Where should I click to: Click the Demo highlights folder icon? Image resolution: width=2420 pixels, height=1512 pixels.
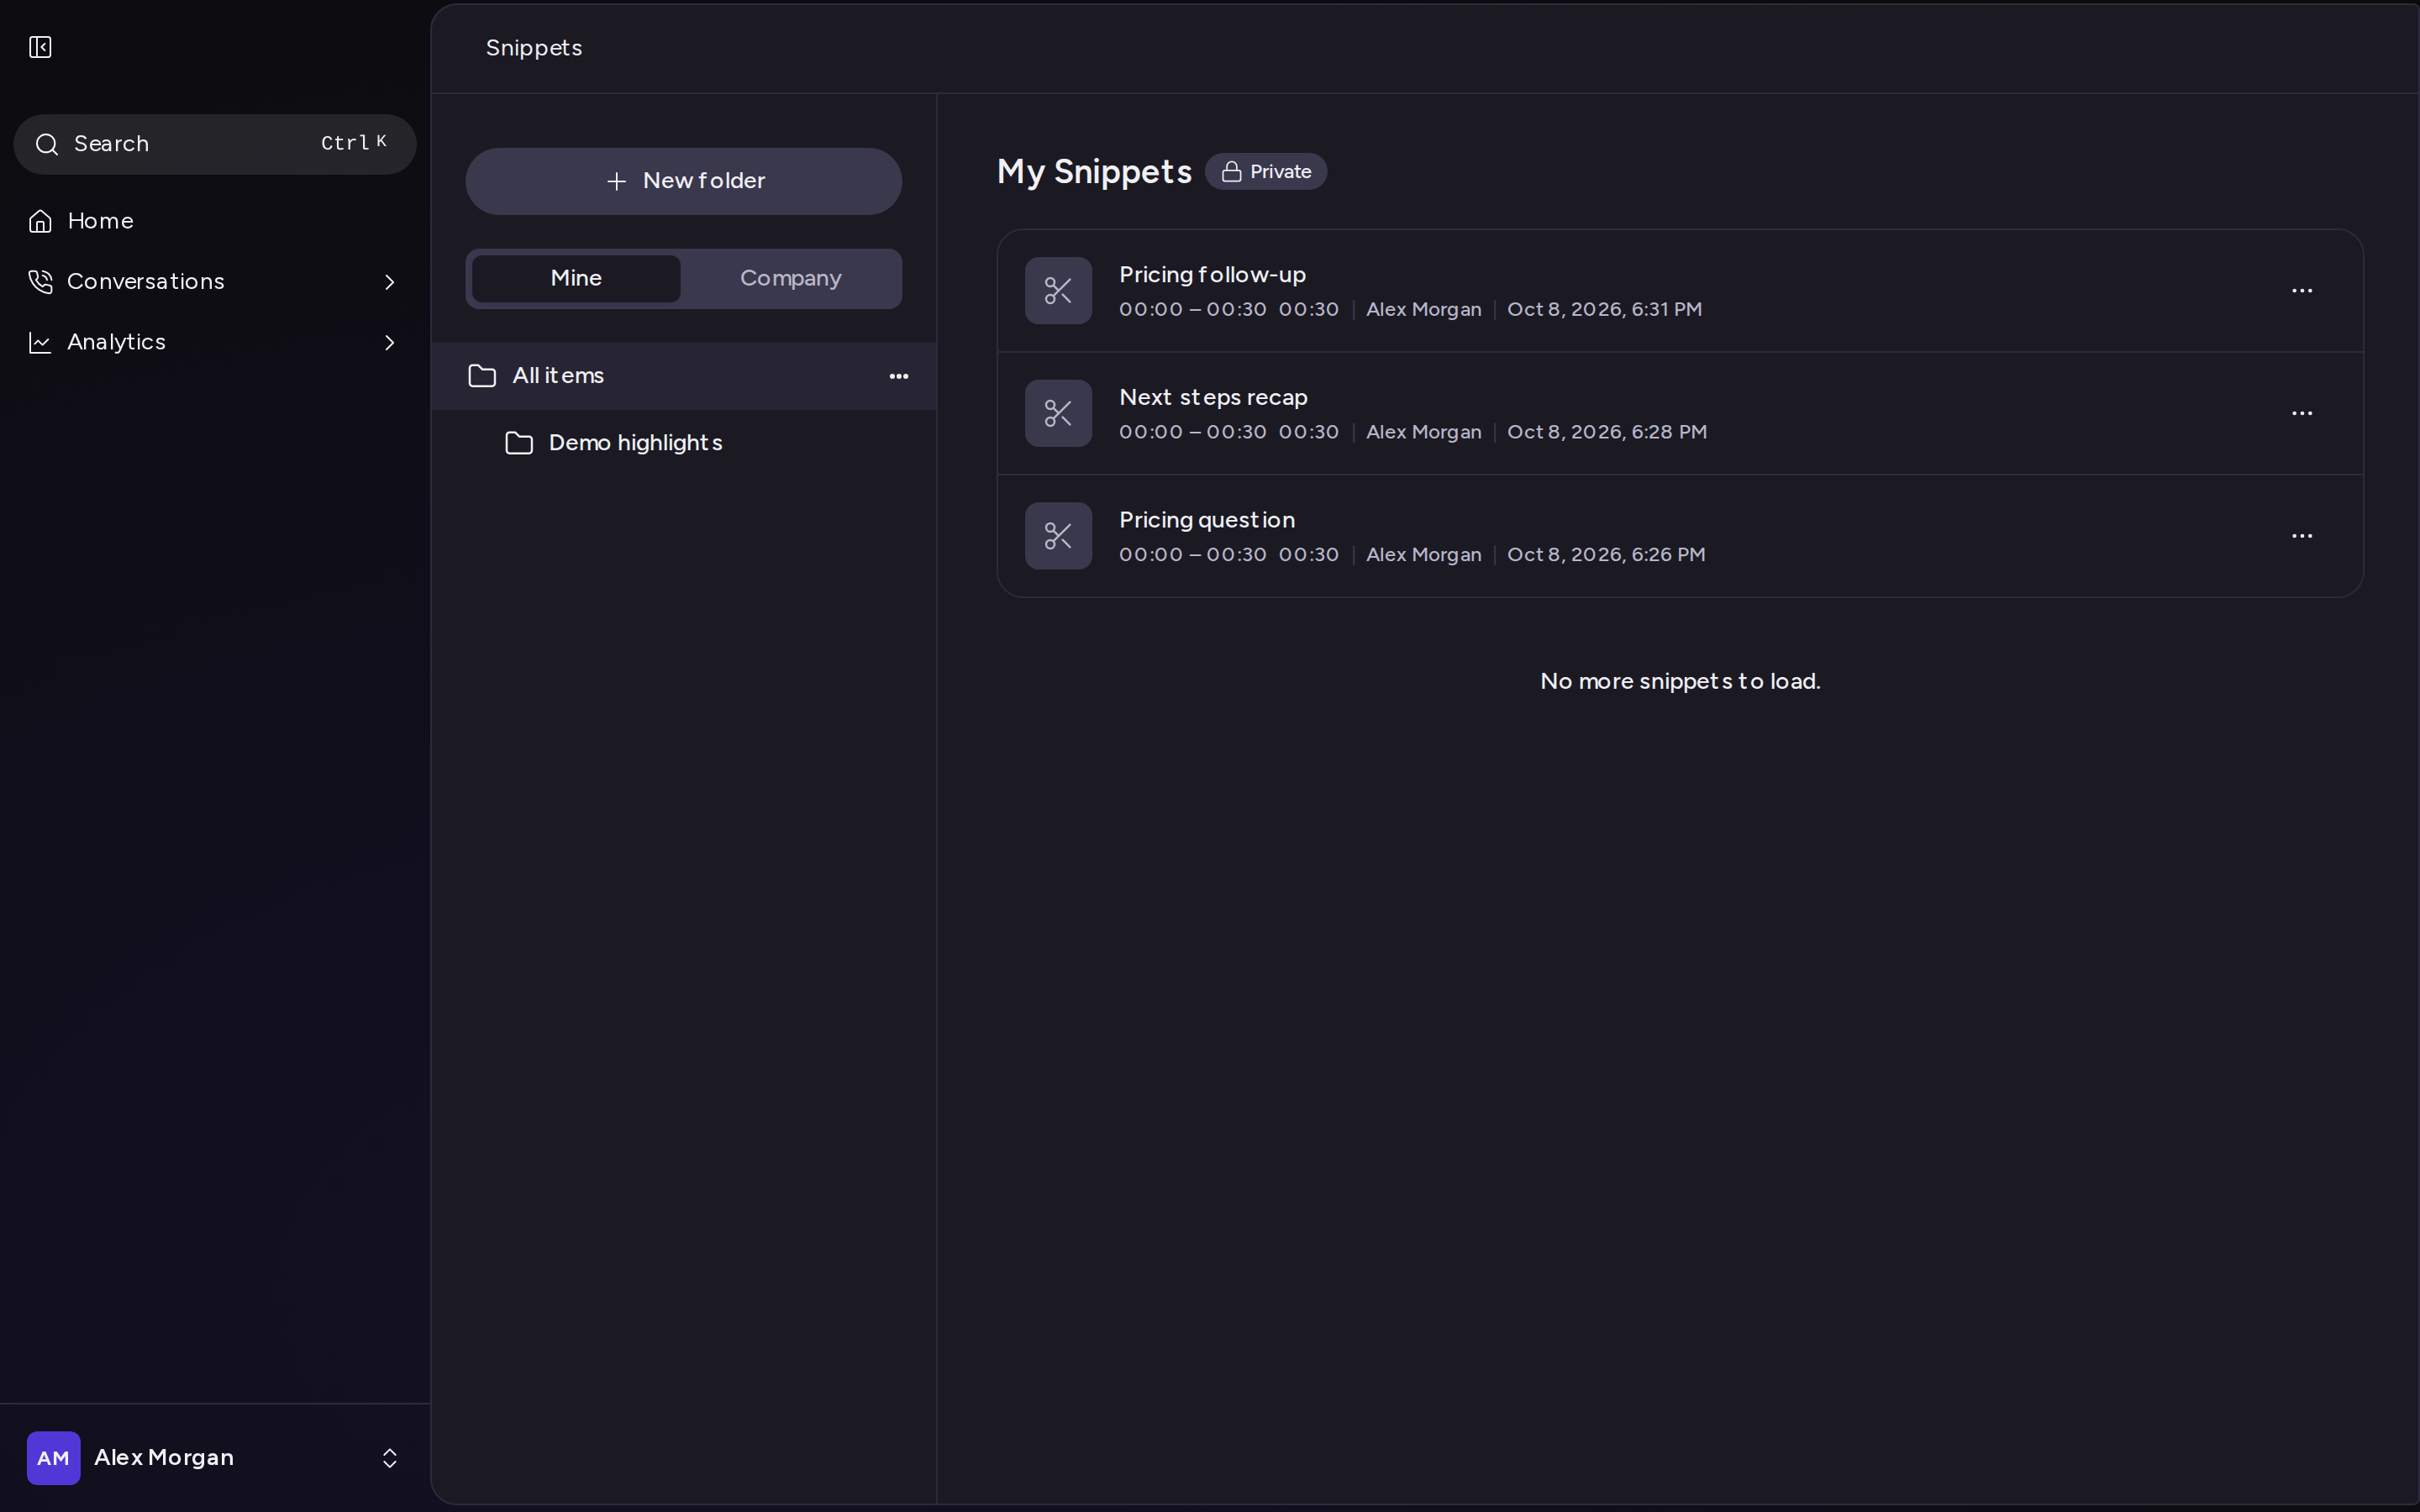coord(519,443)
